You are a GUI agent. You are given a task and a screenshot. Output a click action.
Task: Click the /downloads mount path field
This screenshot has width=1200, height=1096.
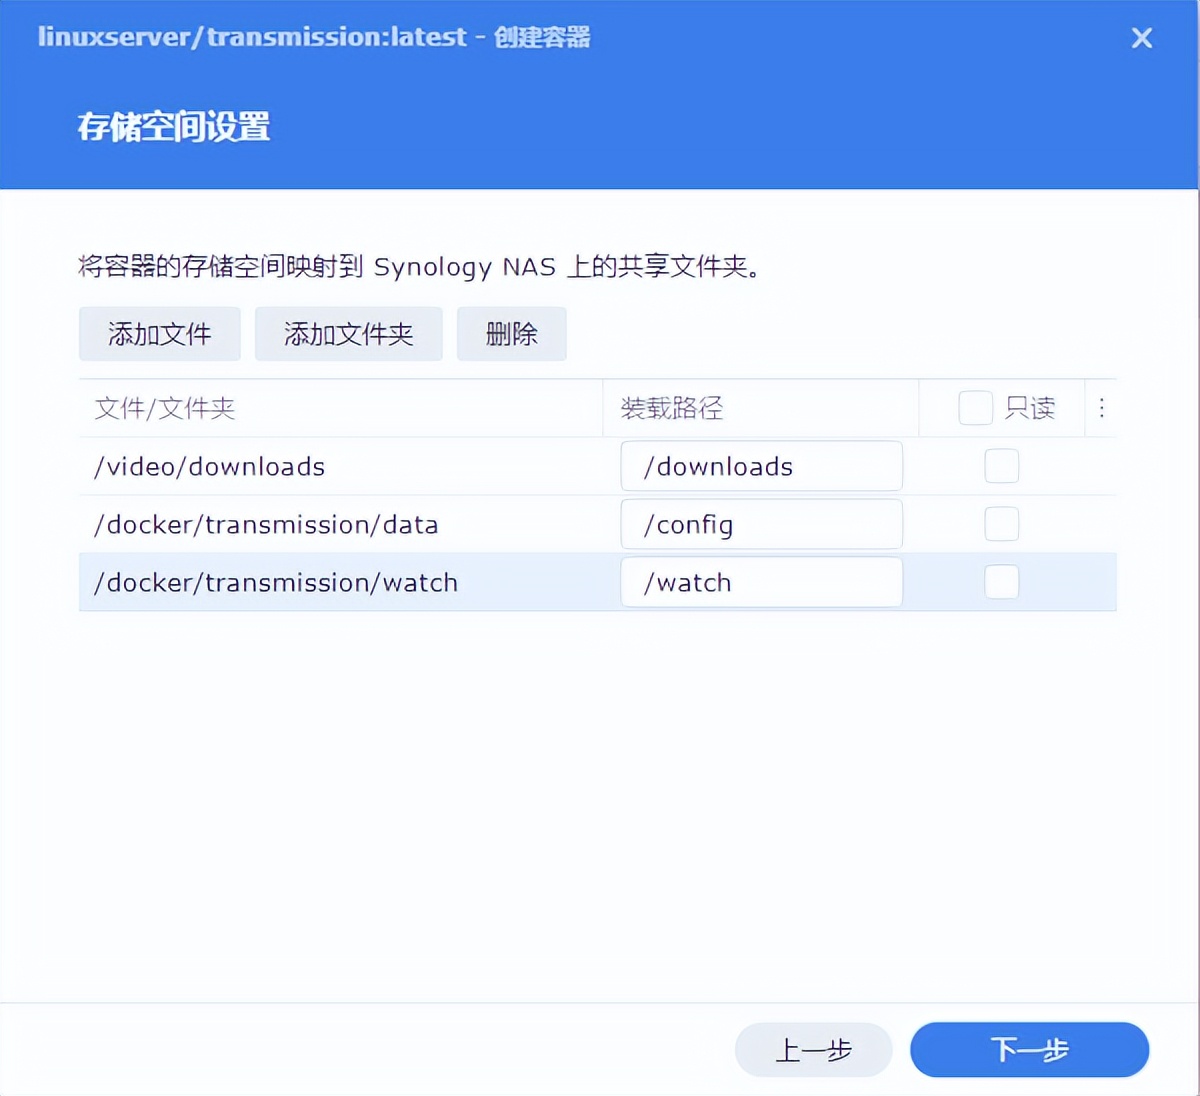click(x=762, y=466)
